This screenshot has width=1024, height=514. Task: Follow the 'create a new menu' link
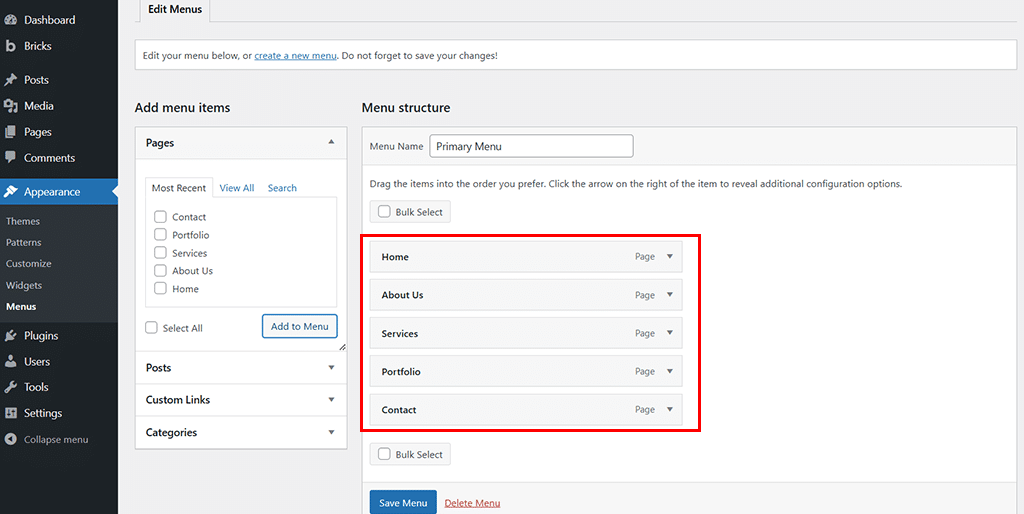point(295,56)
